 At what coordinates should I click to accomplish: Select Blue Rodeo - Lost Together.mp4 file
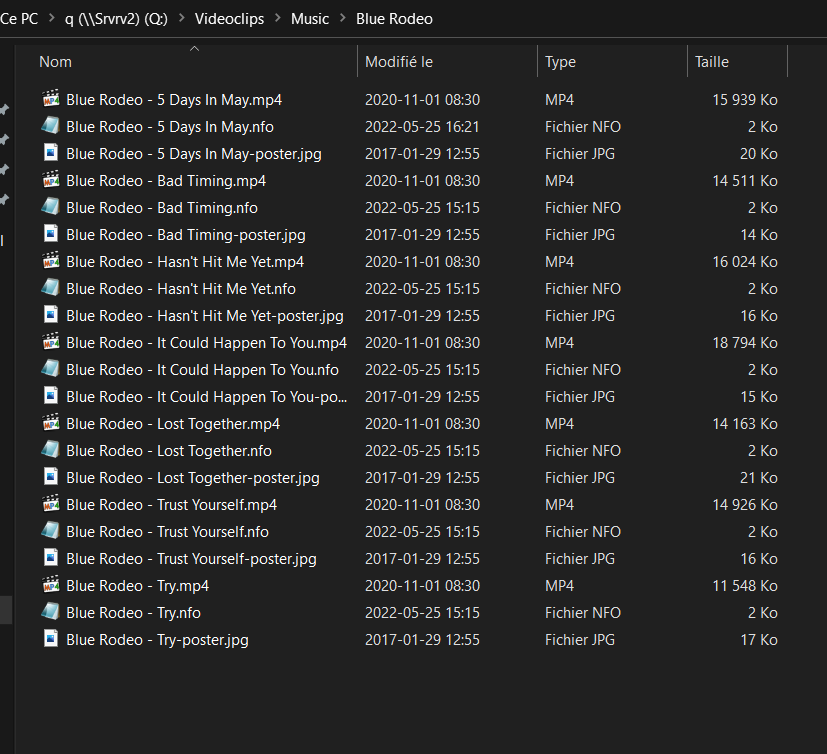173,424
